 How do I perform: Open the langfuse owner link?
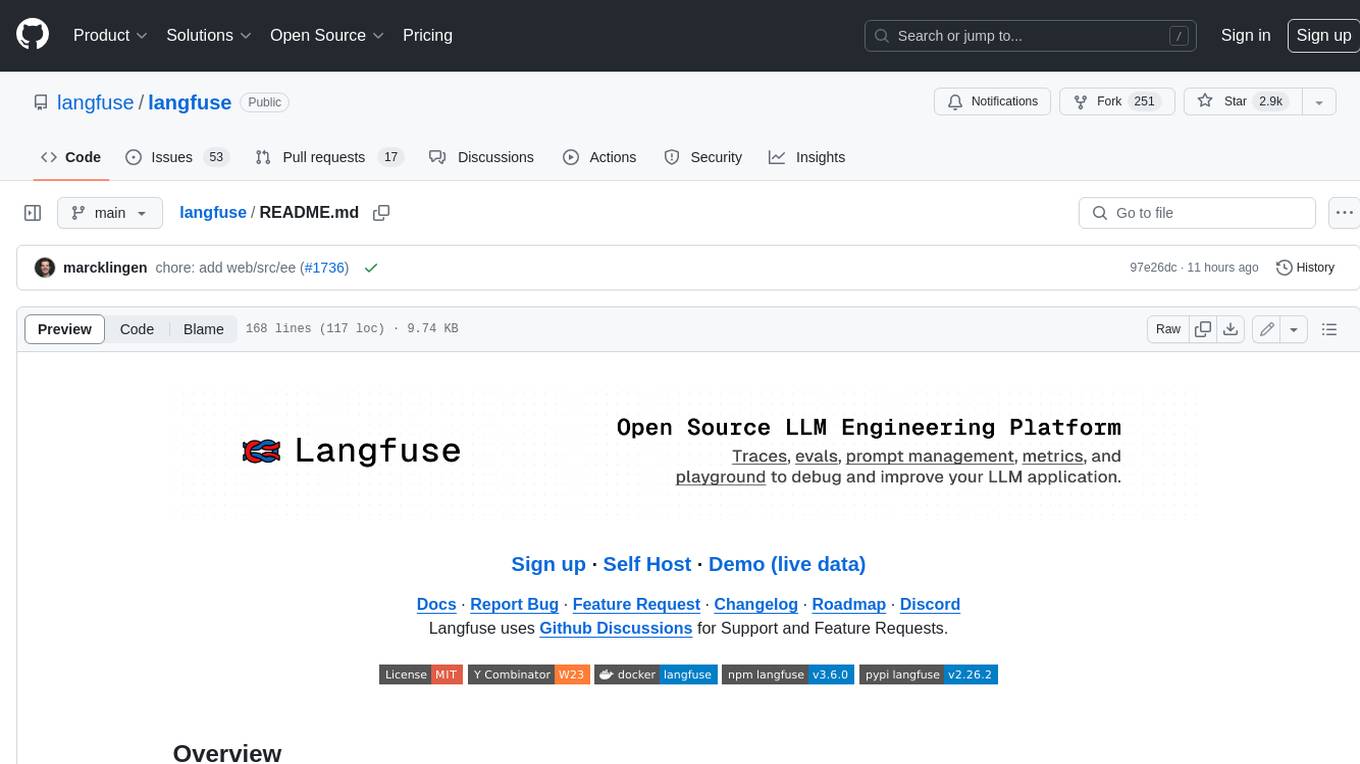pos(95,102)
